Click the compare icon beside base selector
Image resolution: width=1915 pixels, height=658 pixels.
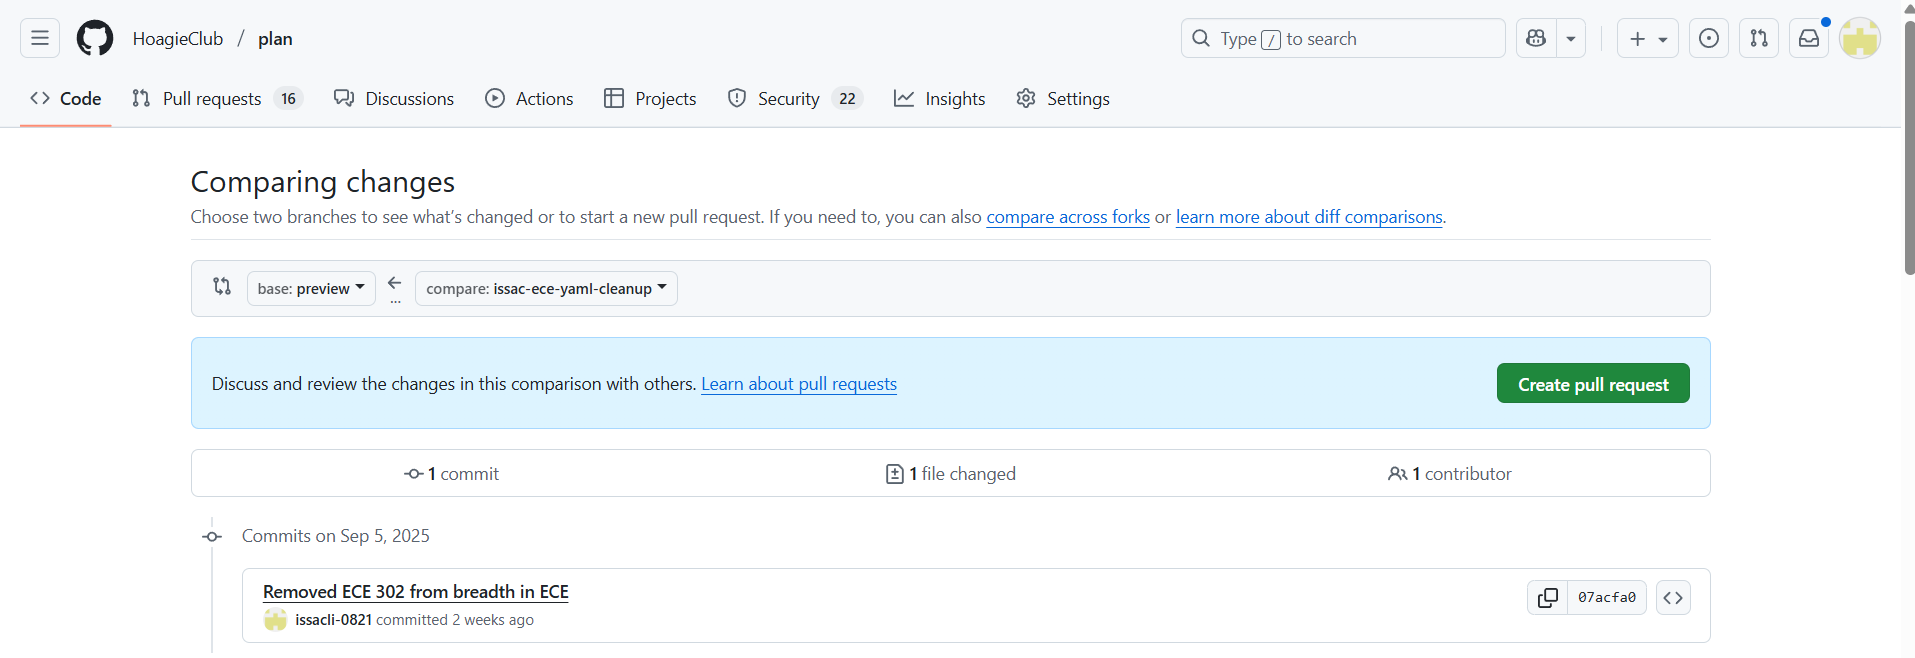coord(222,286)
